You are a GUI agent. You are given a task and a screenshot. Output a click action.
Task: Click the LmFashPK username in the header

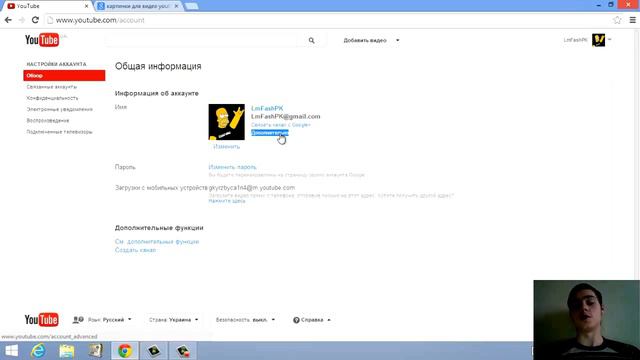point(575,40)
